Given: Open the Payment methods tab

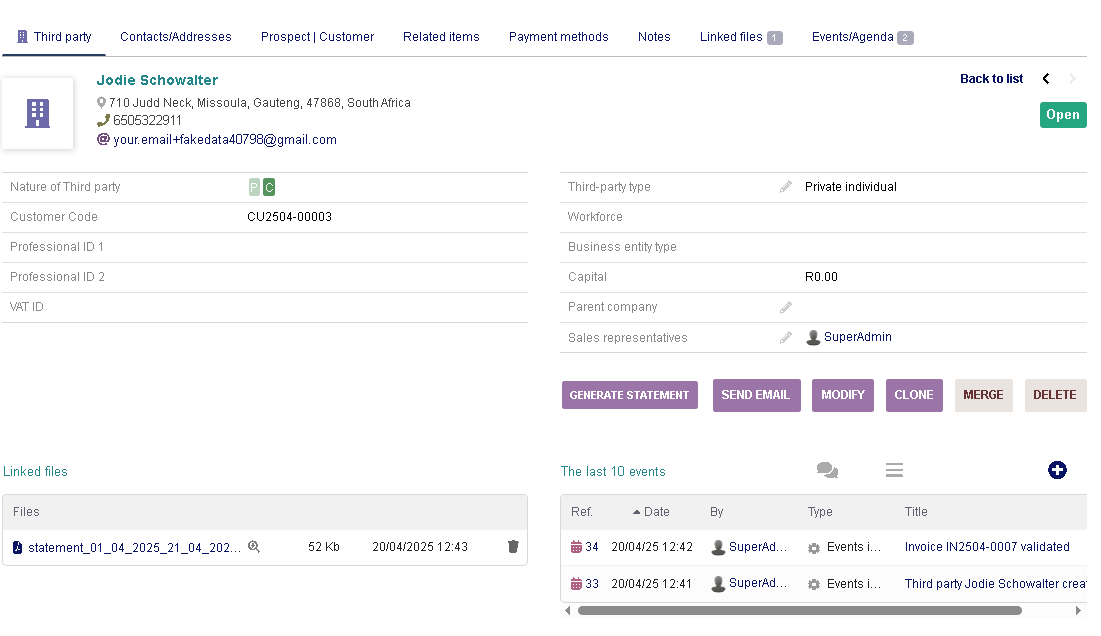Looking at the screenshot, I should pos(558,37).
